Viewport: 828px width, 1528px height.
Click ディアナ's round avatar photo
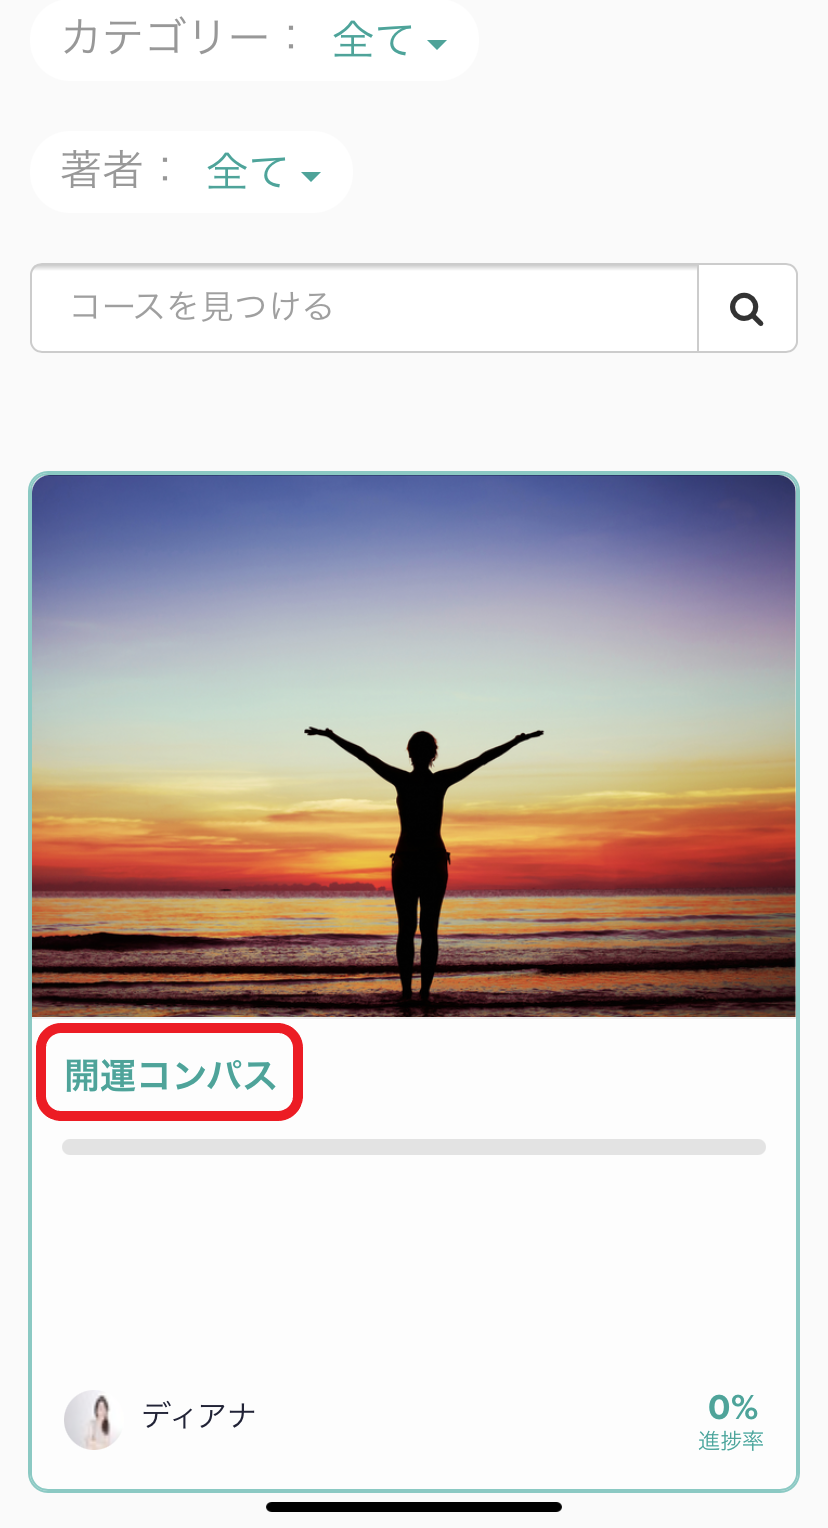click(x=94, y=1419)
